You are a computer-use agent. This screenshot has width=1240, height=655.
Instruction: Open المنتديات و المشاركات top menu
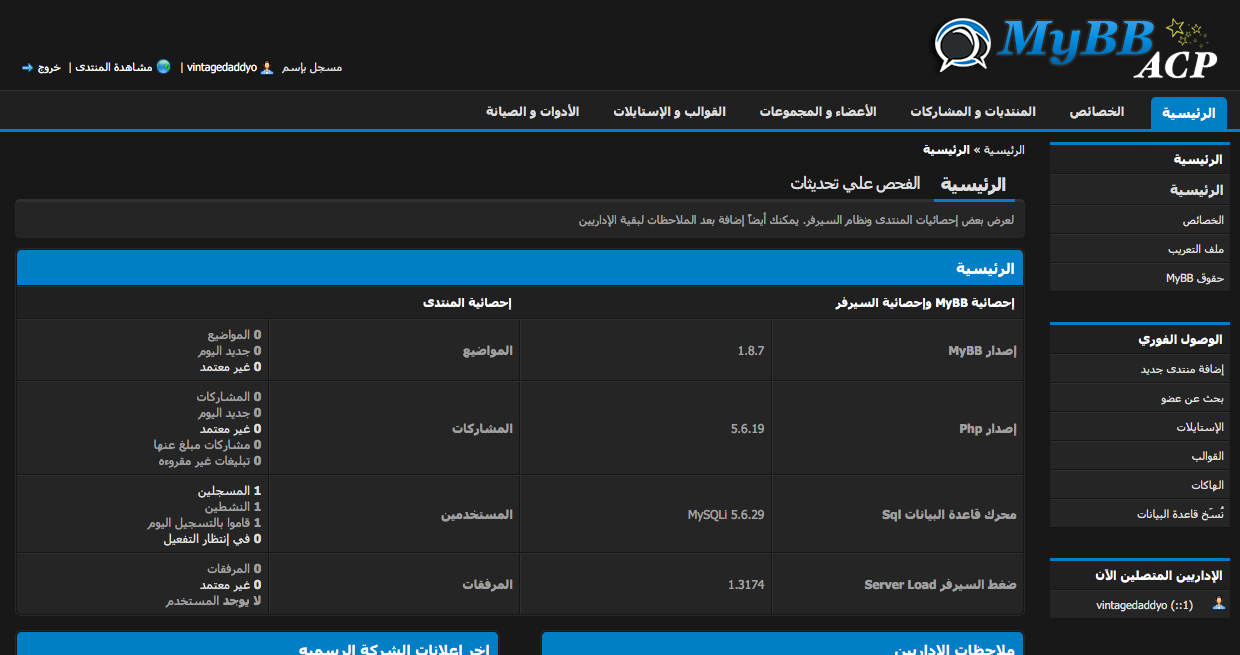pyautogui.click(x=972, y=112)
